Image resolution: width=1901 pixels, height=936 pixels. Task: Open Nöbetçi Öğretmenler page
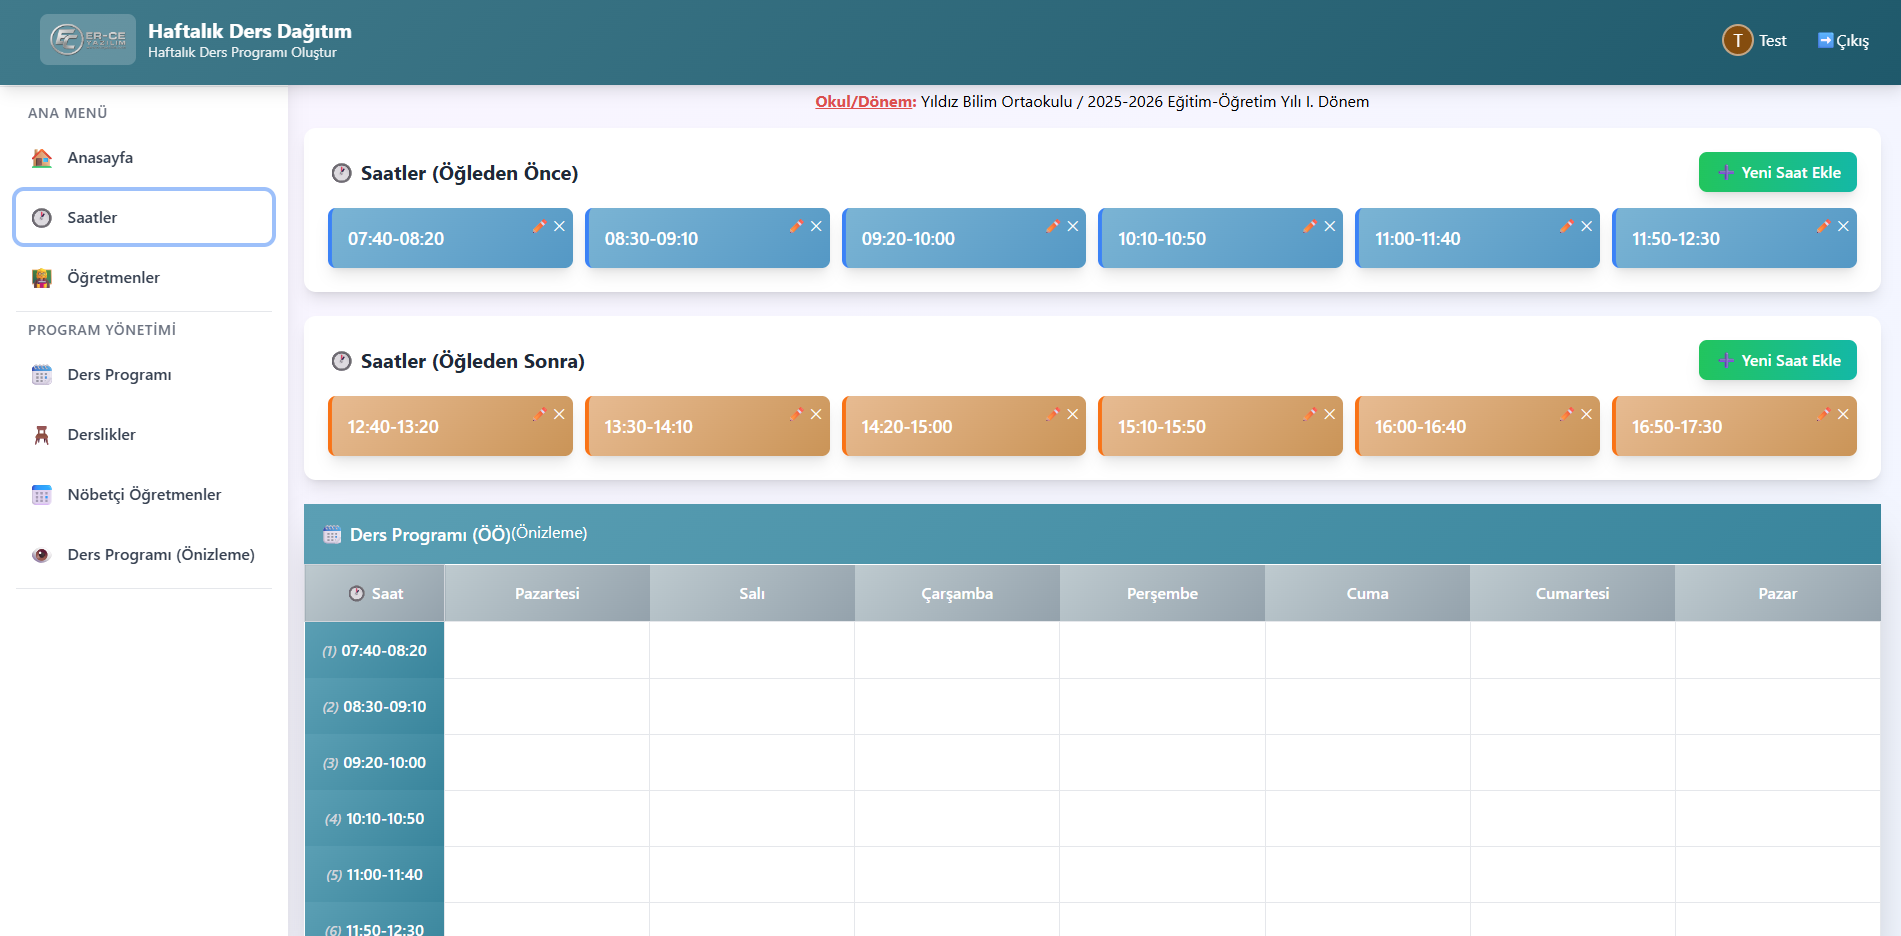pyautogui.click(x=144, y=495)
